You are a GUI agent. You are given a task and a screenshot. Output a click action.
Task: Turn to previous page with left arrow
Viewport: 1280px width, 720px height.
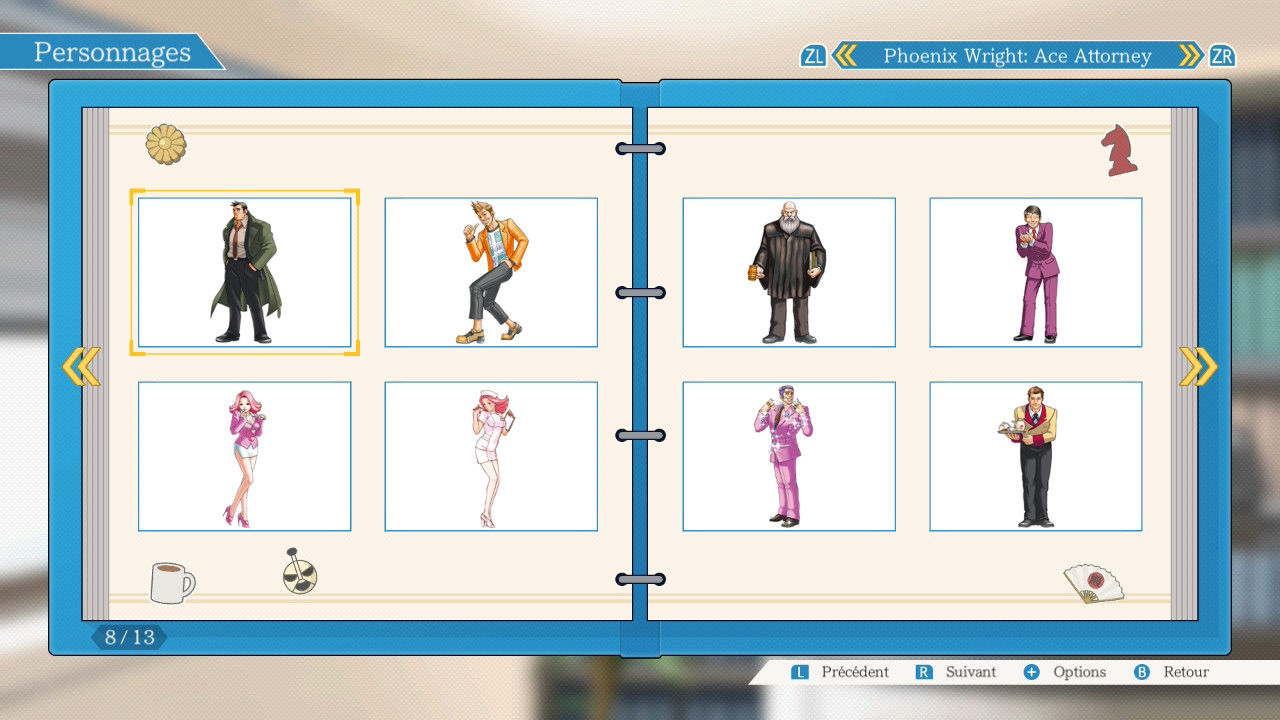click(x=81, y=367)
